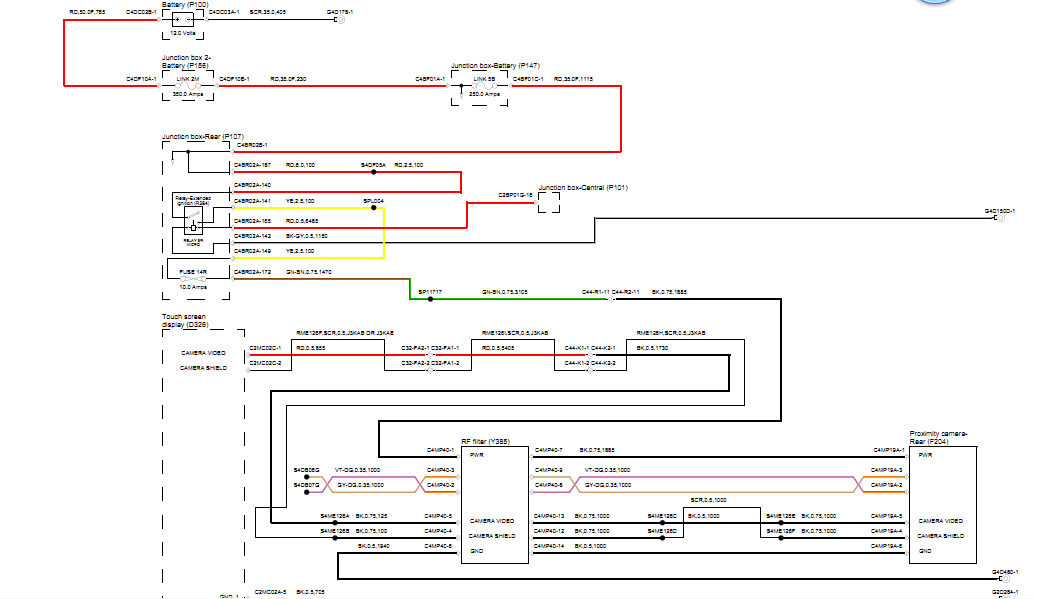Click connector label C4BR02A-187
This screenshot has height=599, width=1037.
pos(253,165)
